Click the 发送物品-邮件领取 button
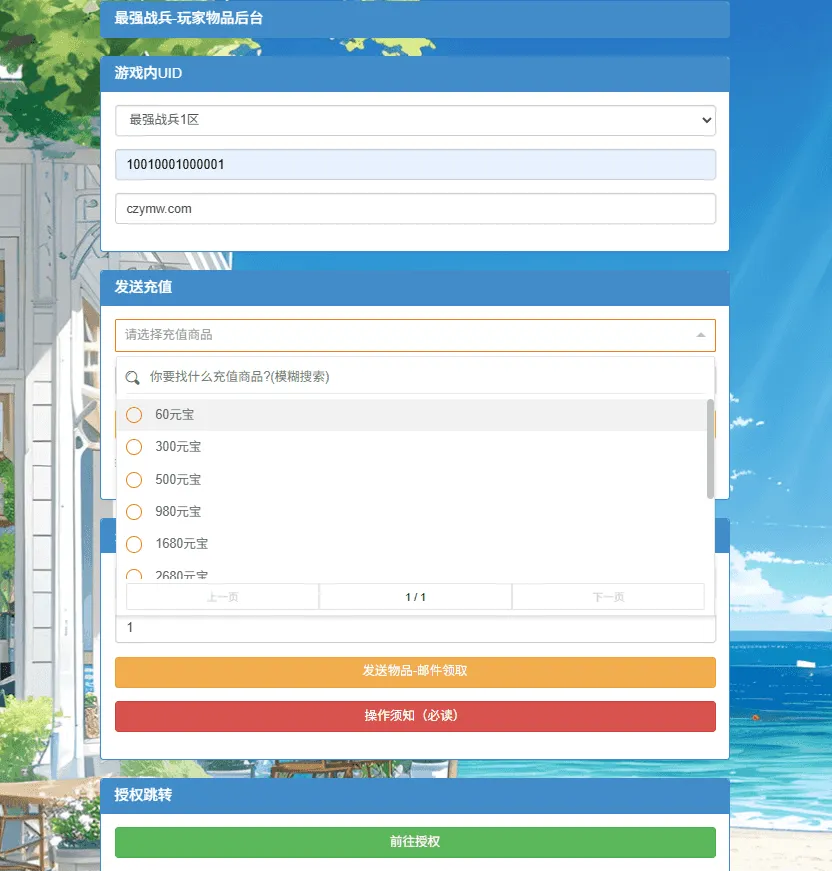 415,672
